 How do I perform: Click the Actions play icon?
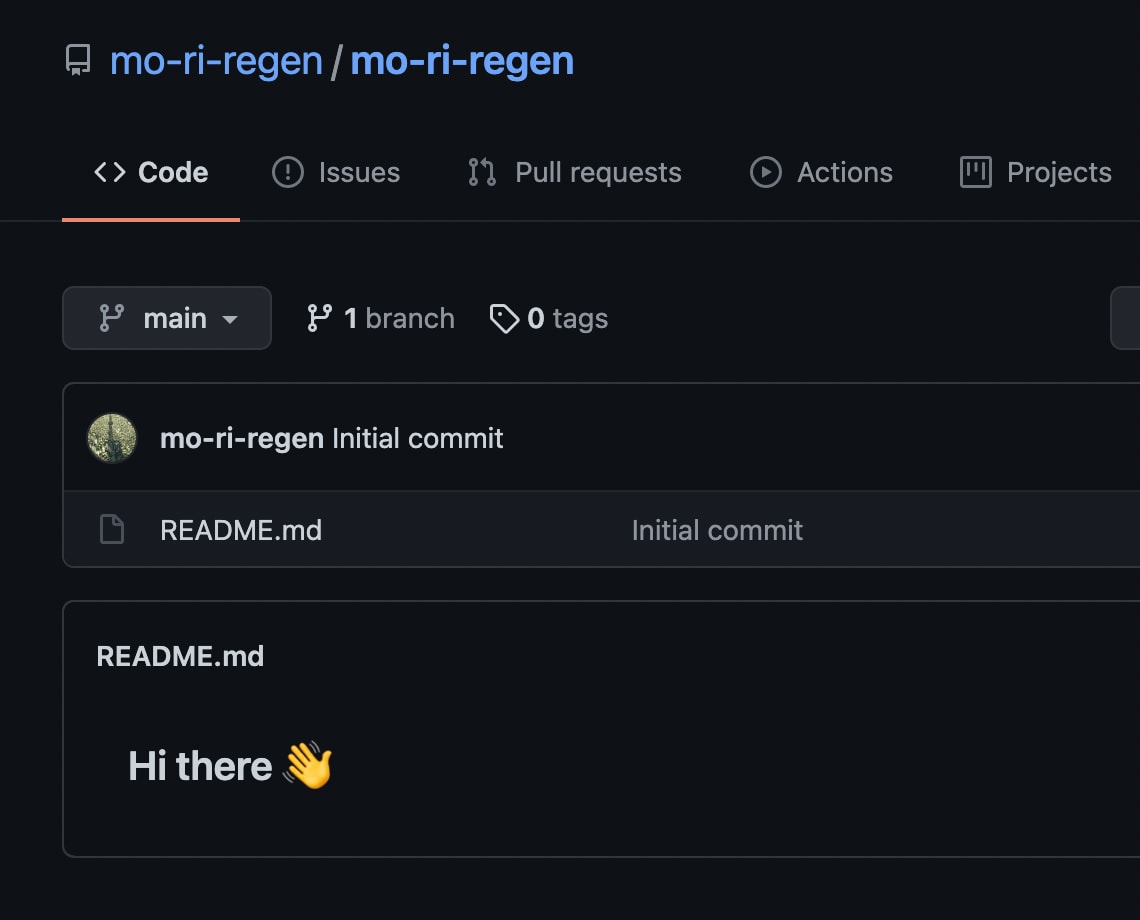766,172
